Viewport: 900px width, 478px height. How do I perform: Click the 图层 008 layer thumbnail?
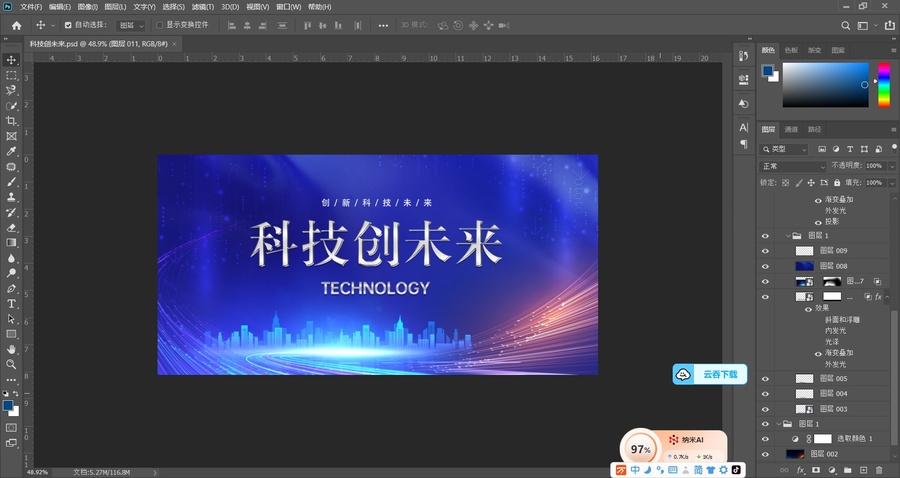(x=804, y=266)
